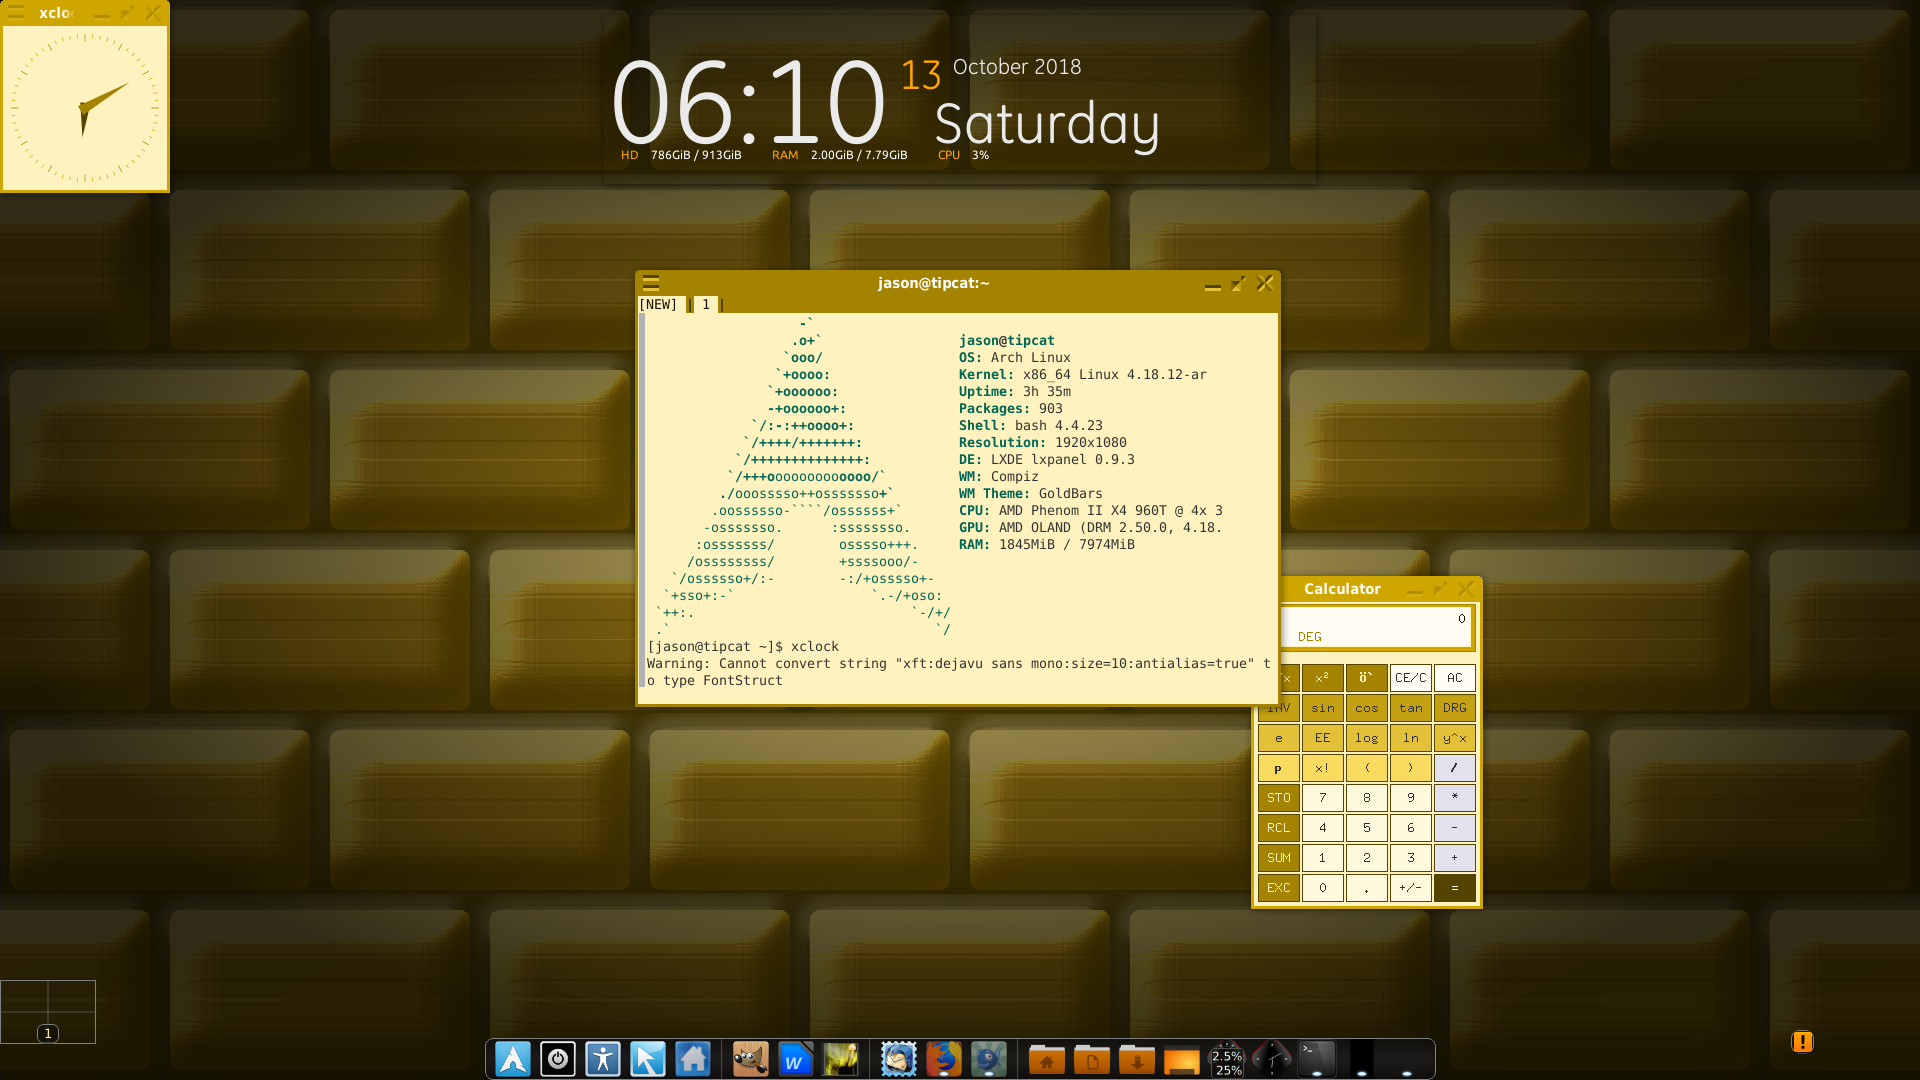
Task: Click the x² button in Calculator
Action: tap(1323, 678)
